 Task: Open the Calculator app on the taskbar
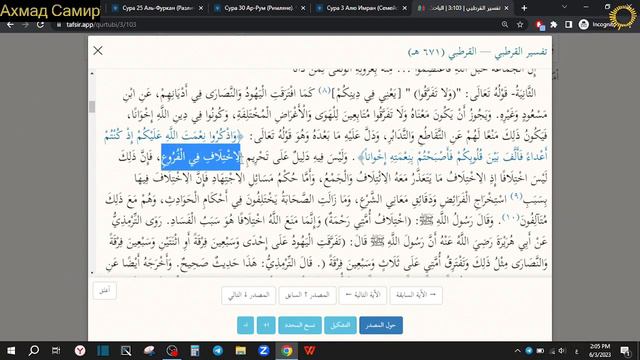(195, 351)
